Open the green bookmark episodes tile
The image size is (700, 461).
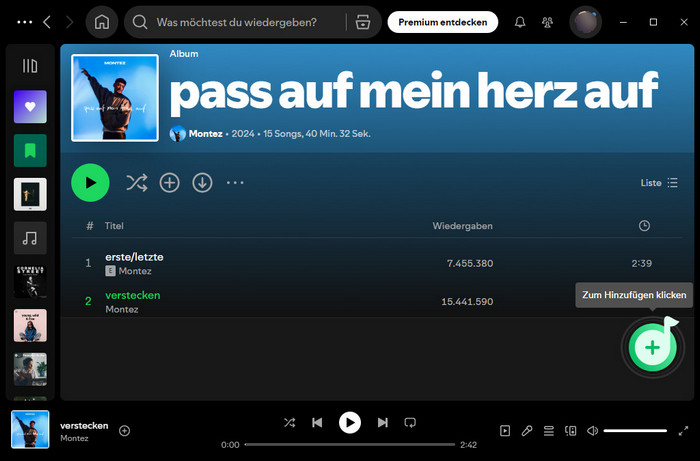pyautogui.click(x=30, y=150)
